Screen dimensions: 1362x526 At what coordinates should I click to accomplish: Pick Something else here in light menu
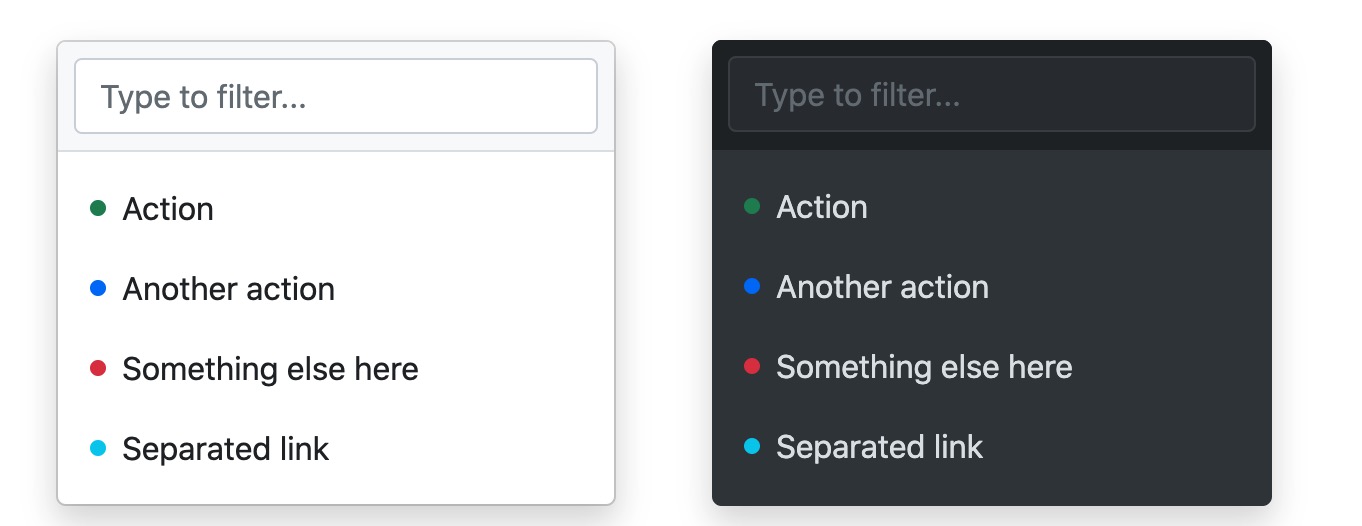pyautogui.click(x=270, y=369)
